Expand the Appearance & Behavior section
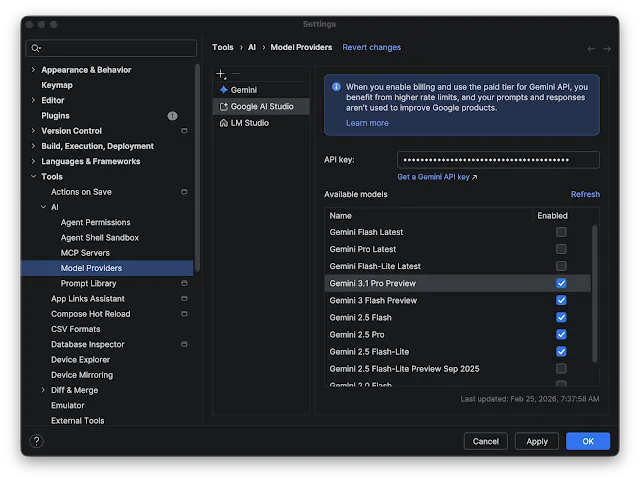The image size is (640, 482). click(x=33, y=70)
